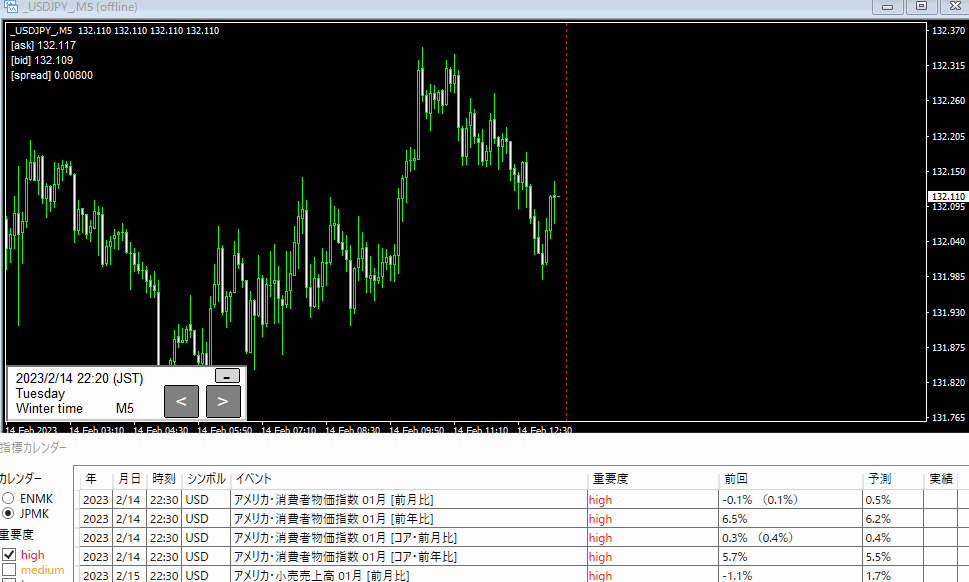Click the previous bar '<' button
The height and width of the screenshot is (582, 969).
click(x=181, y=401)
